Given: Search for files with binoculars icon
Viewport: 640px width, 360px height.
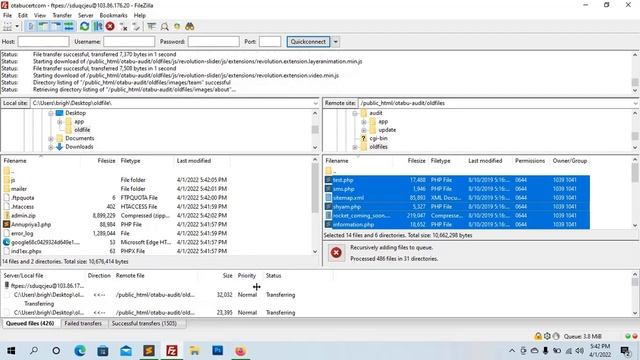Looking at the screenshot, I should point(189,27).
